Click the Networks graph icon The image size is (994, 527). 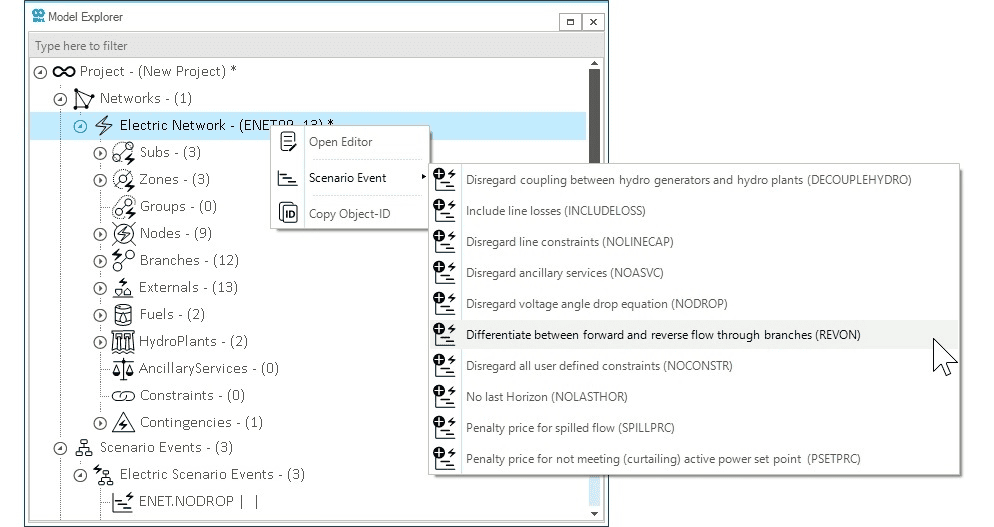click(x=84, y=99)
